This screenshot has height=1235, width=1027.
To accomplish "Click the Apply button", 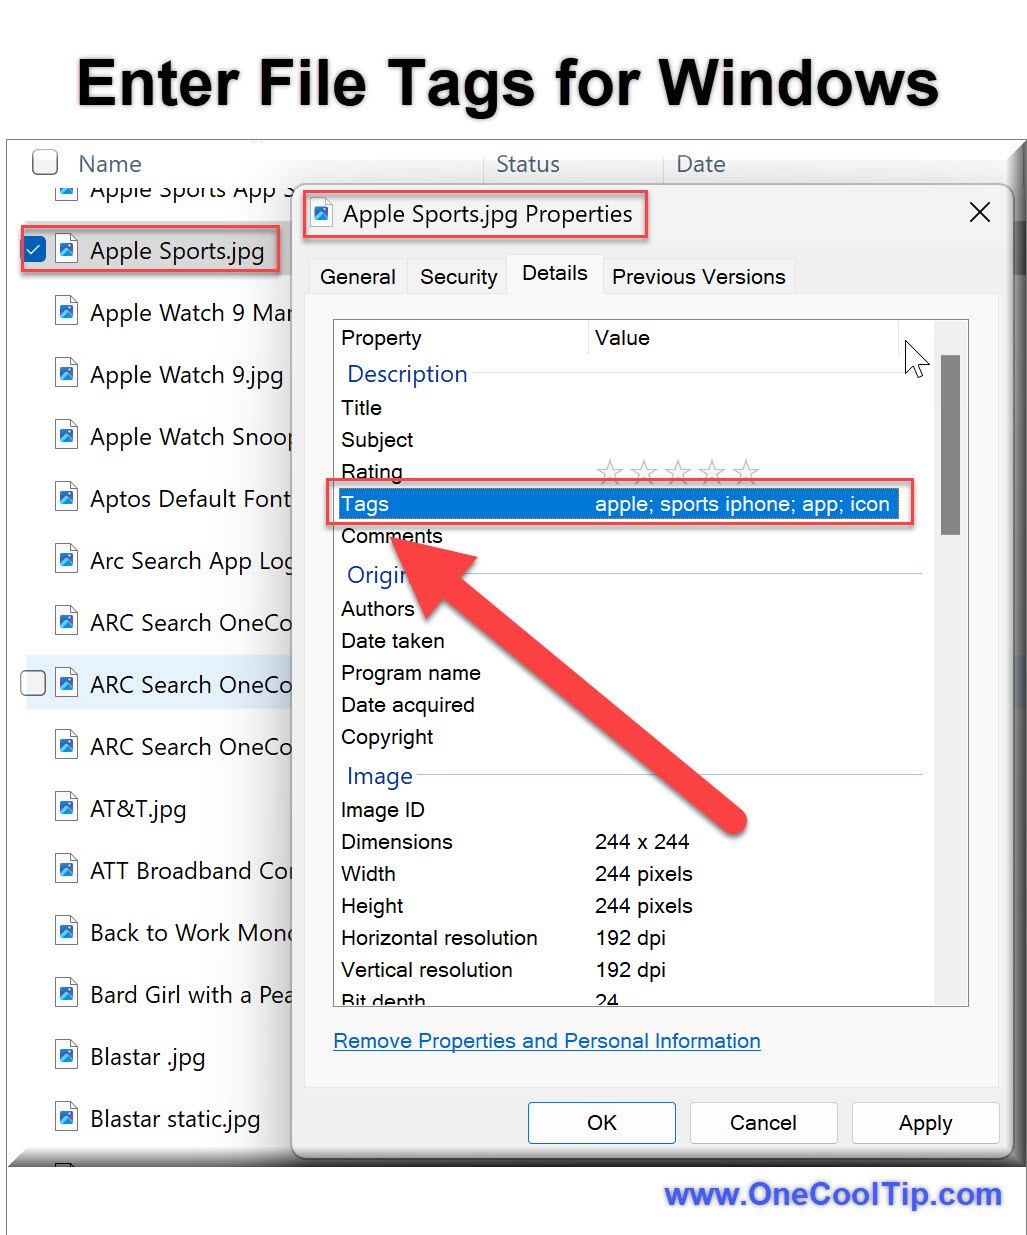I will tap(925, 1123).
